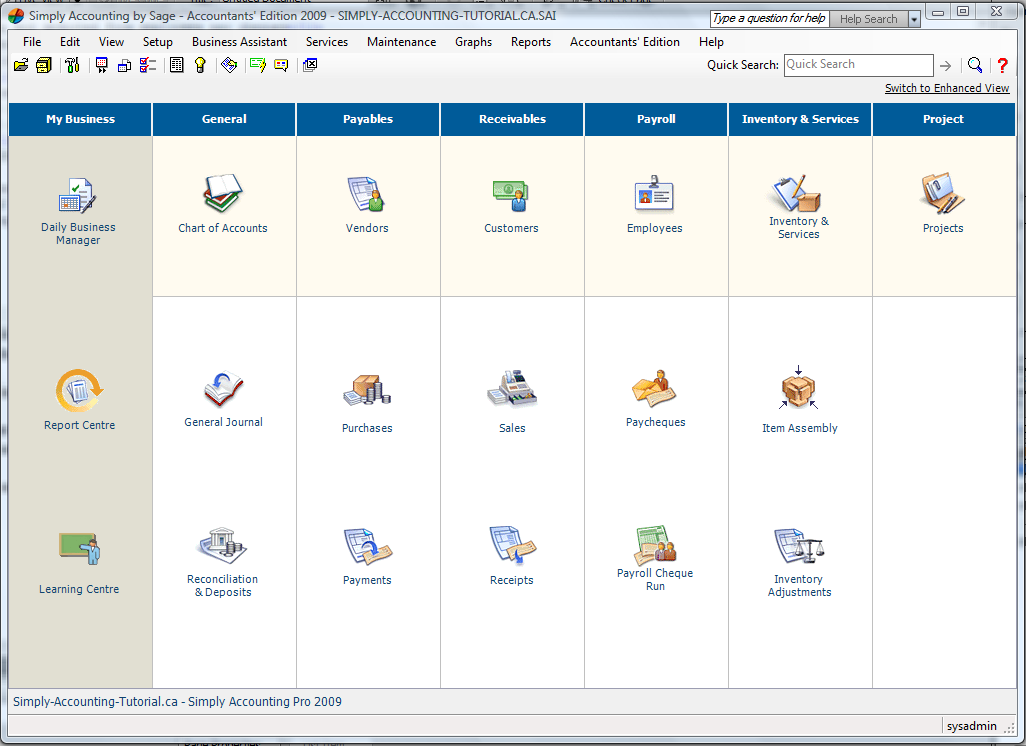Open the Reports menu
Image resolution: width=1026 pixels, height=746 pixels.
click(531, 42)
